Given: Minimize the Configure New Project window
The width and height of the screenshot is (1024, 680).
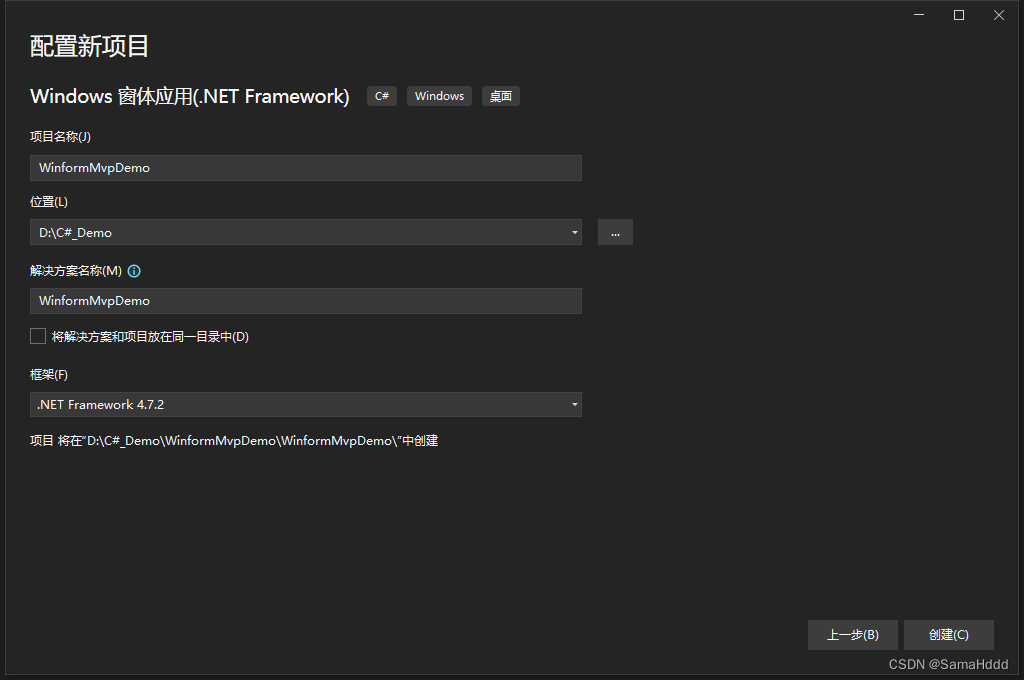Looking at the screenshot, I should 918,15.
